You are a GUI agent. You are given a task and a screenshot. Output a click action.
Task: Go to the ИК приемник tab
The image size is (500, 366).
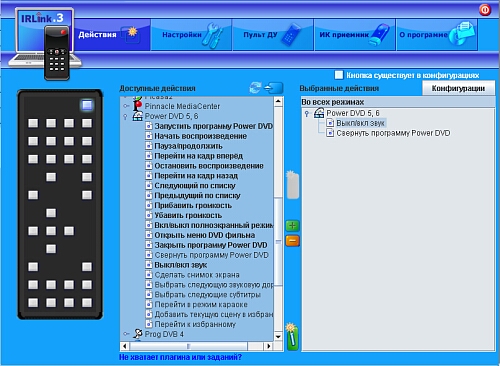(355, 35)
